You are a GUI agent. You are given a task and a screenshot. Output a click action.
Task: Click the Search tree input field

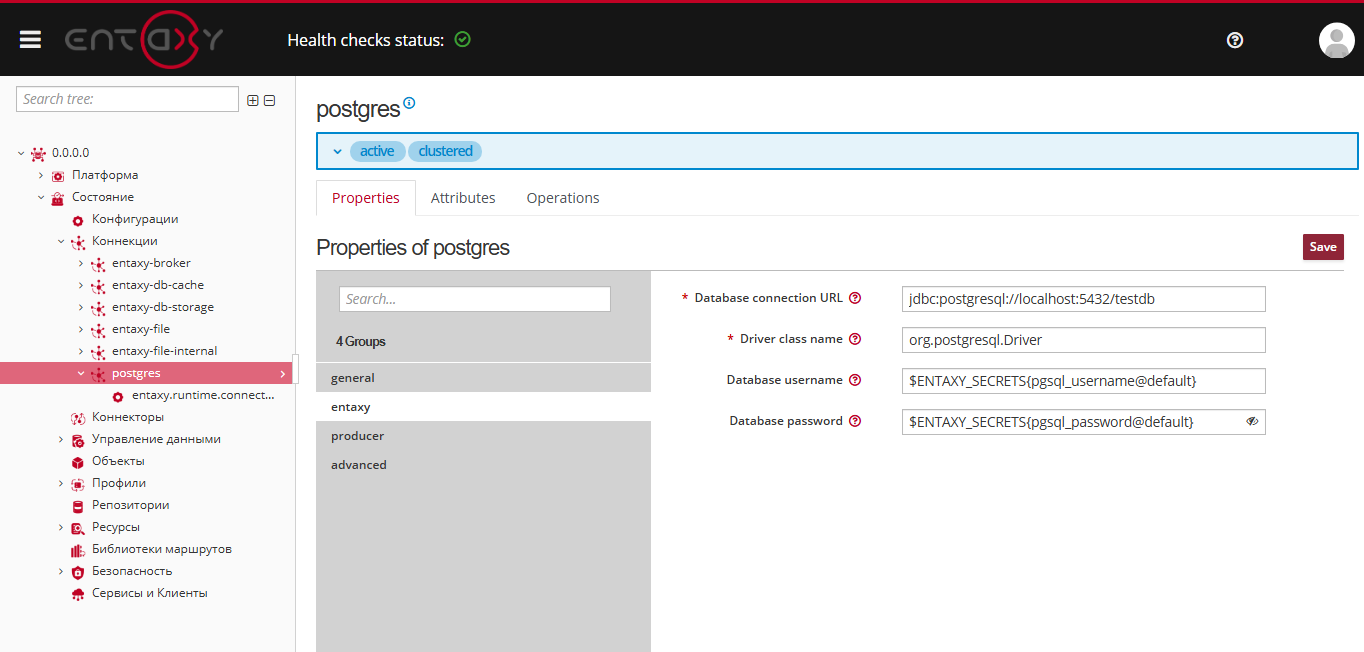click(x=127, y=99)
